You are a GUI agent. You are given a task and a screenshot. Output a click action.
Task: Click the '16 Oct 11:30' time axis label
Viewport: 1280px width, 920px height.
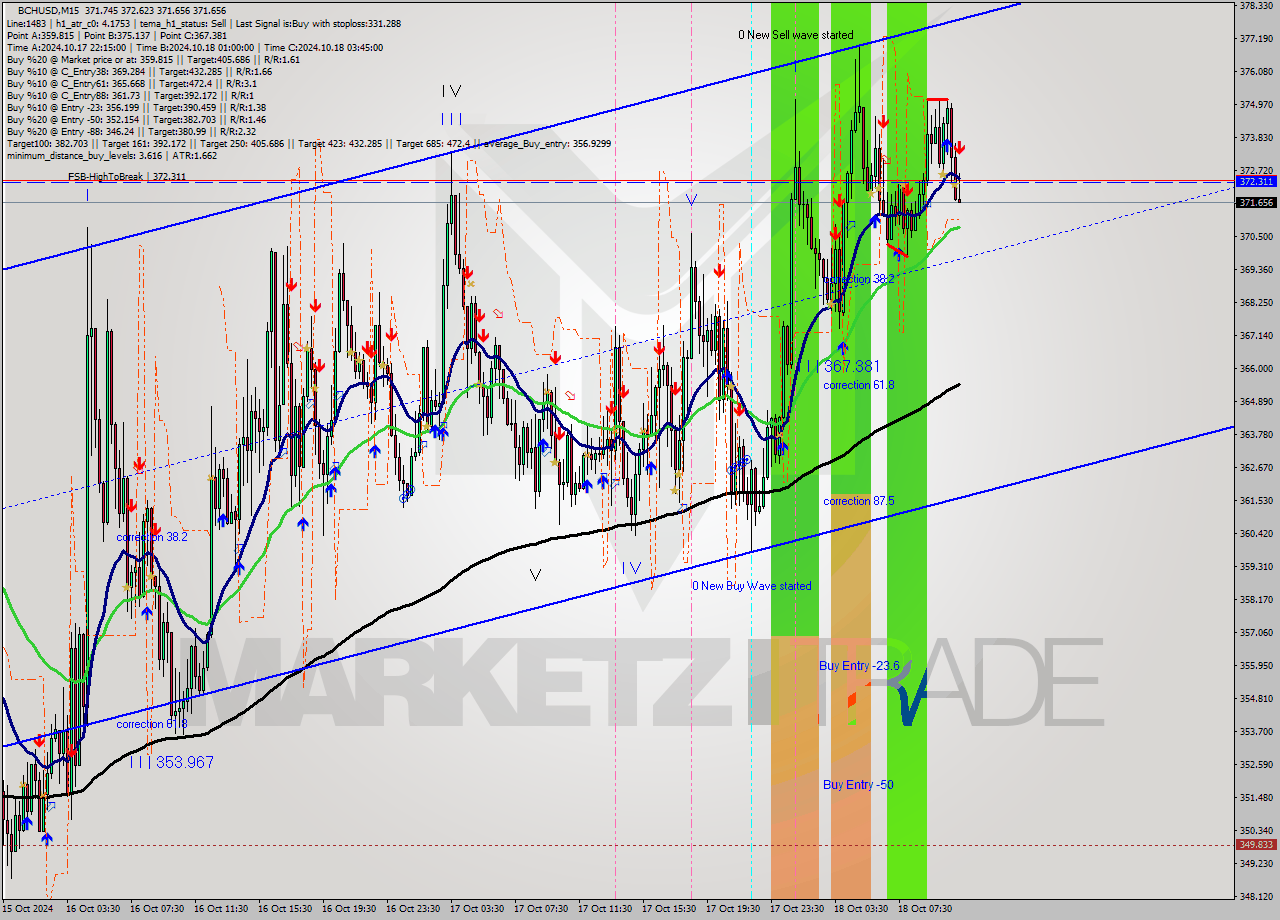(221, 909)
